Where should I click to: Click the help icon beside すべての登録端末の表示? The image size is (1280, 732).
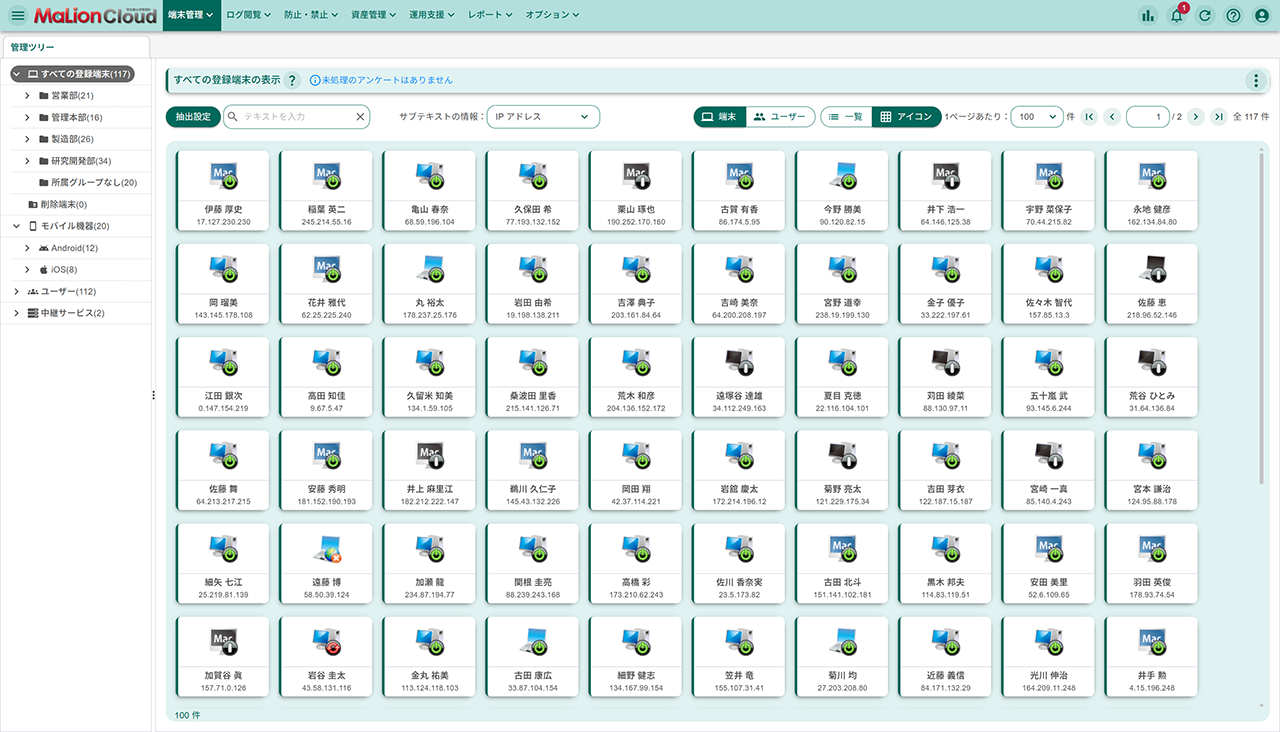click(x=292, y=80)
